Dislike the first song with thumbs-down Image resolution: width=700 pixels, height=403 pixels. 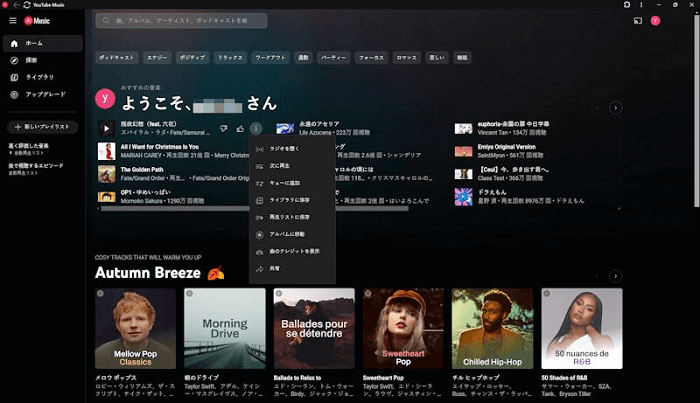tap(224, 129)
